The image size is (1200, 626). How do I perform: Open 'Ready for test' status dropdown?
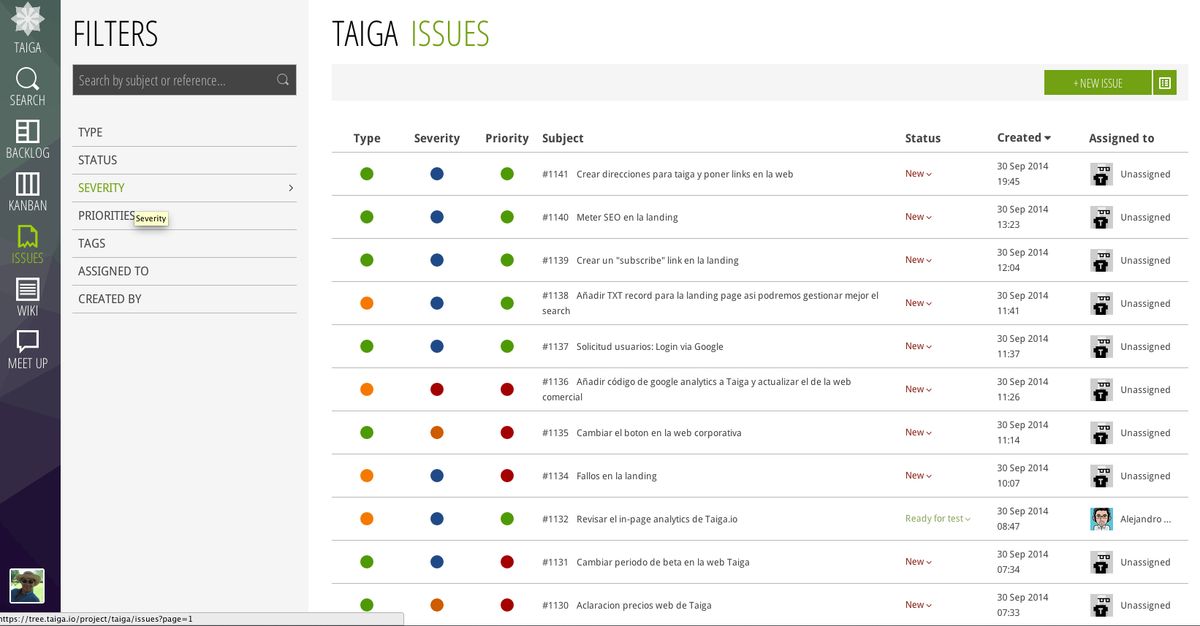938,519
